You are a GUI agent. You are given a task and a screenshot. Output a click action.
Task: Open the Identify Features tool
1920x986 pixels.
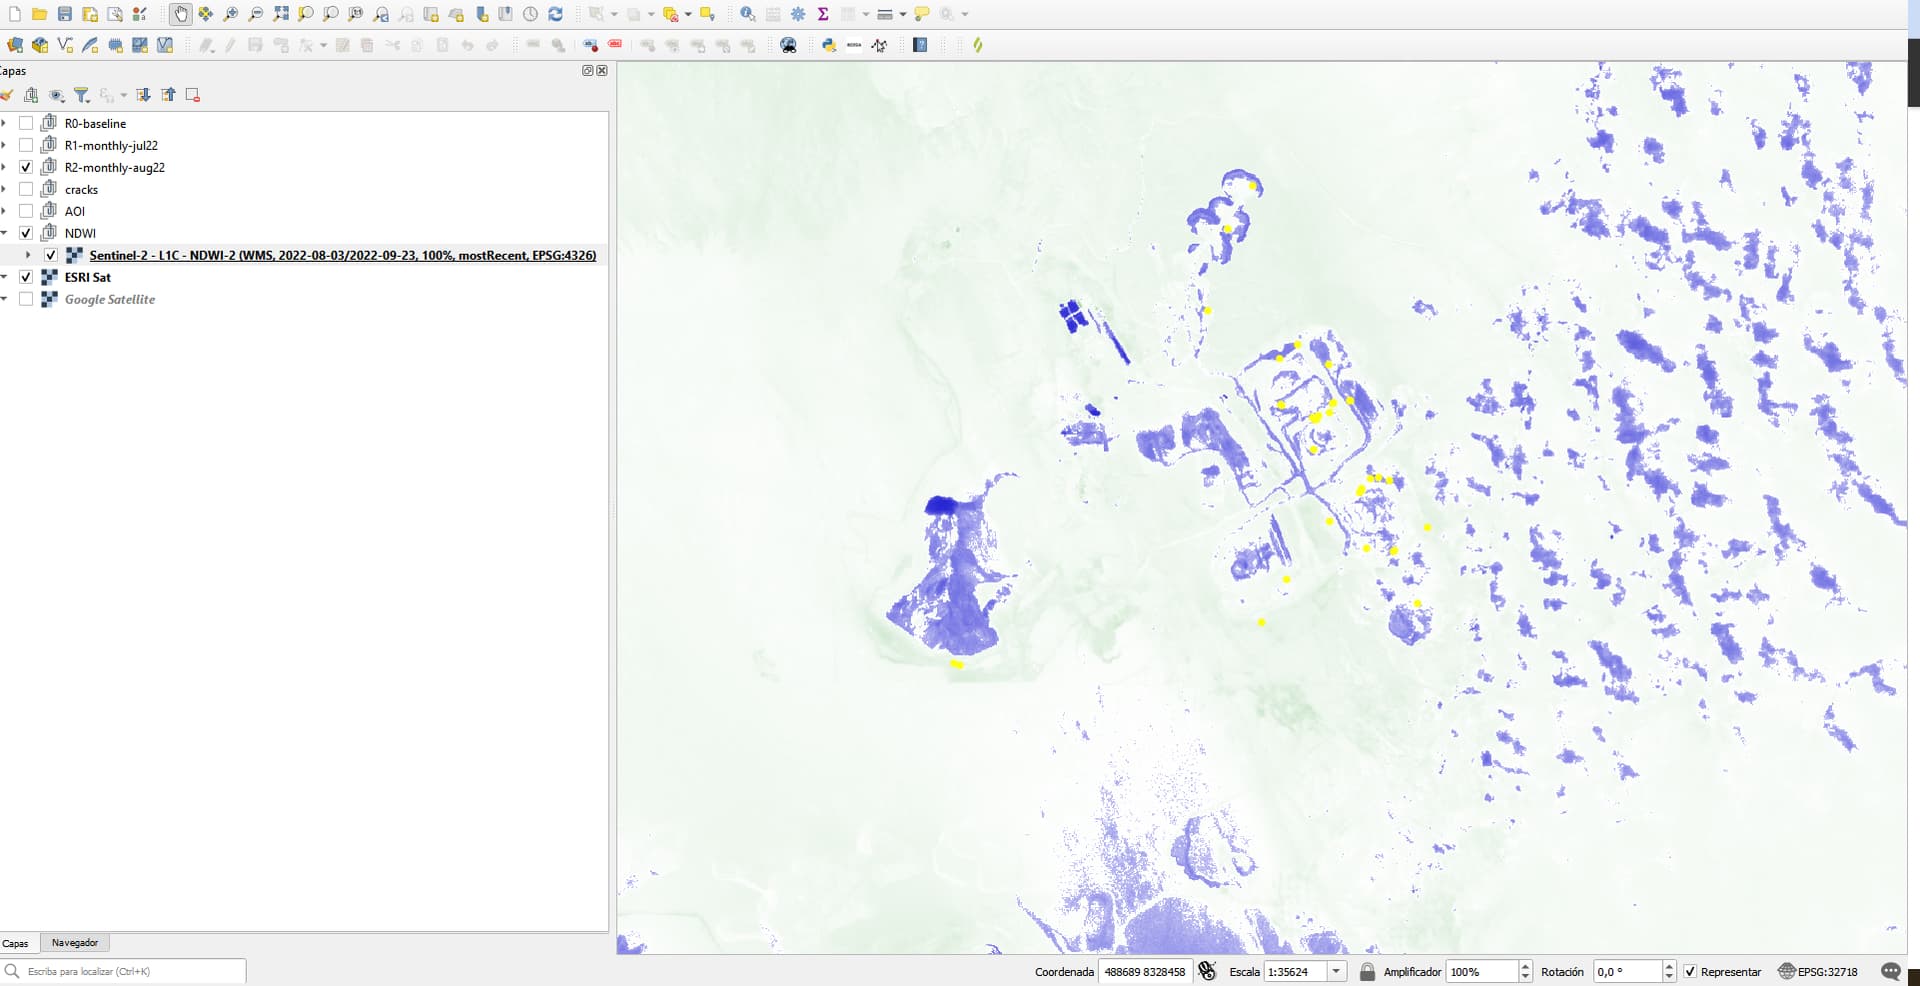pos(747,14)
